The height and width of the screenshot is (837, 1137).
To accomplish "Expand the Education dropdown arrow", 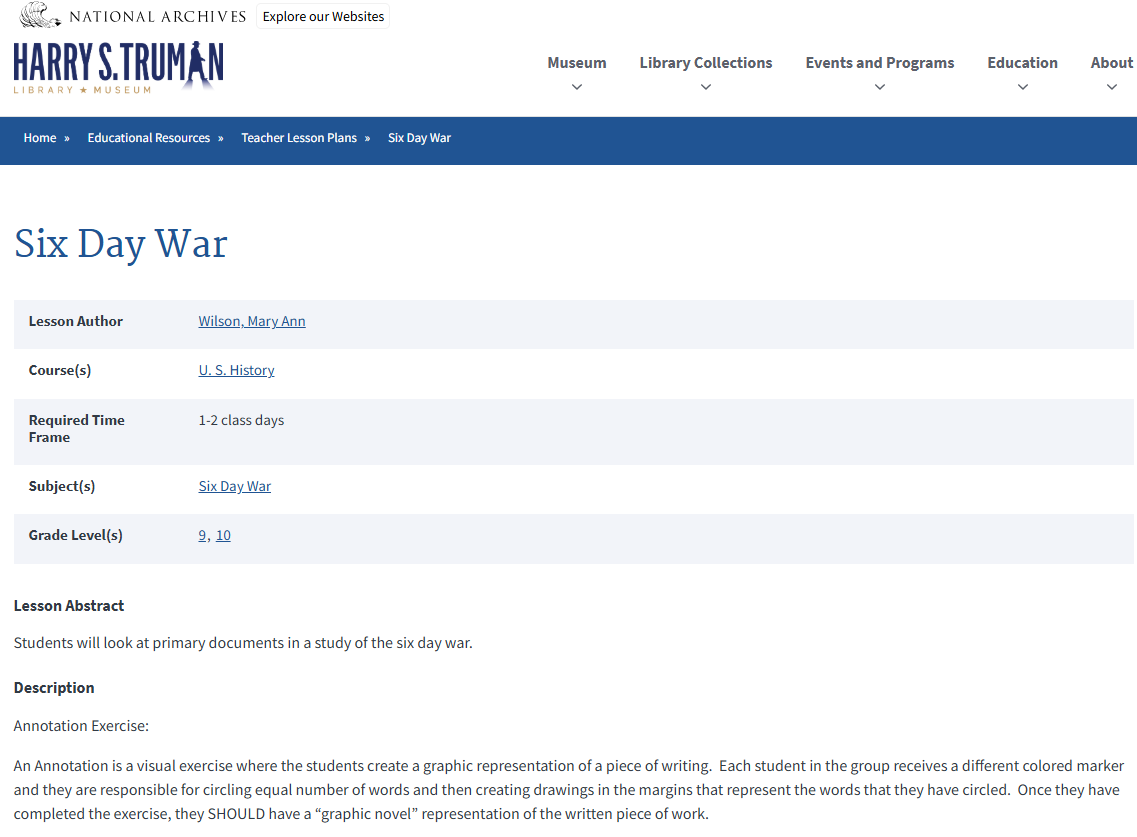I will tap(1022, 88).
